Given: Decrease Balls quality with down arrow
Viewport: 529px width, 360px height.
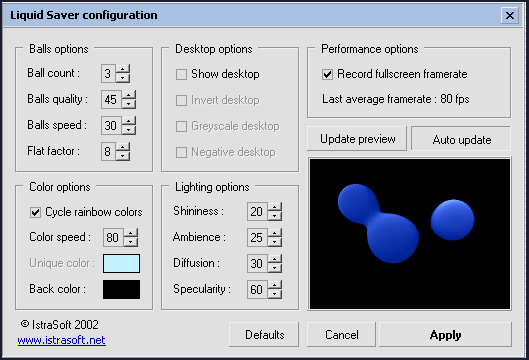Looking at the screenshot, I should coord(129,104).
